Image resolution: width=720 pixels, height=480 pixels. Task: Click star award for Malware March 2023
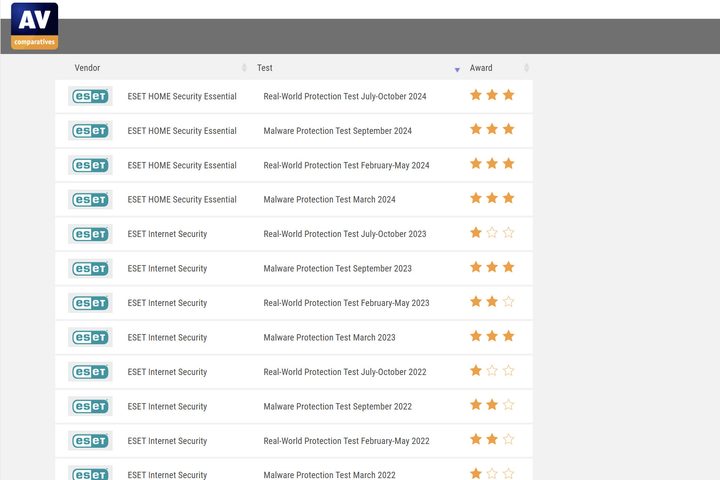pyautogui.click(x=492, y=336)
